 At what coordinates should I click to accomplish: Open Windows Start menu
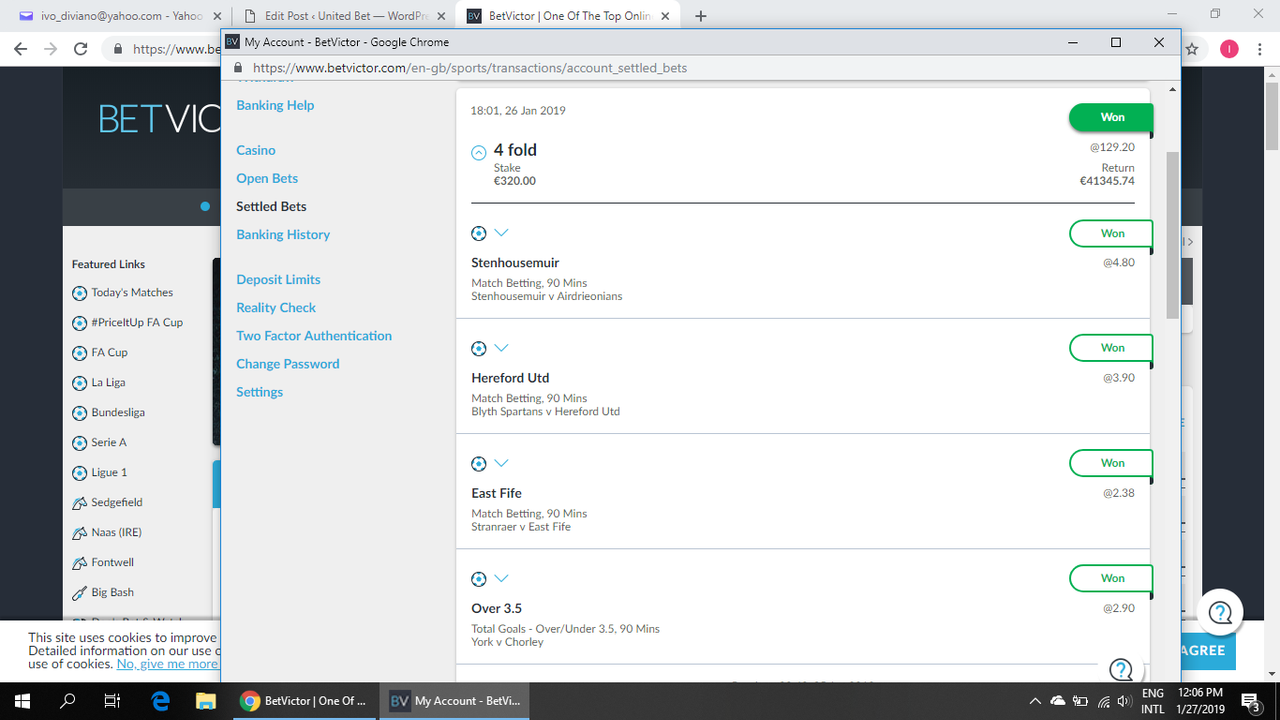22,701
